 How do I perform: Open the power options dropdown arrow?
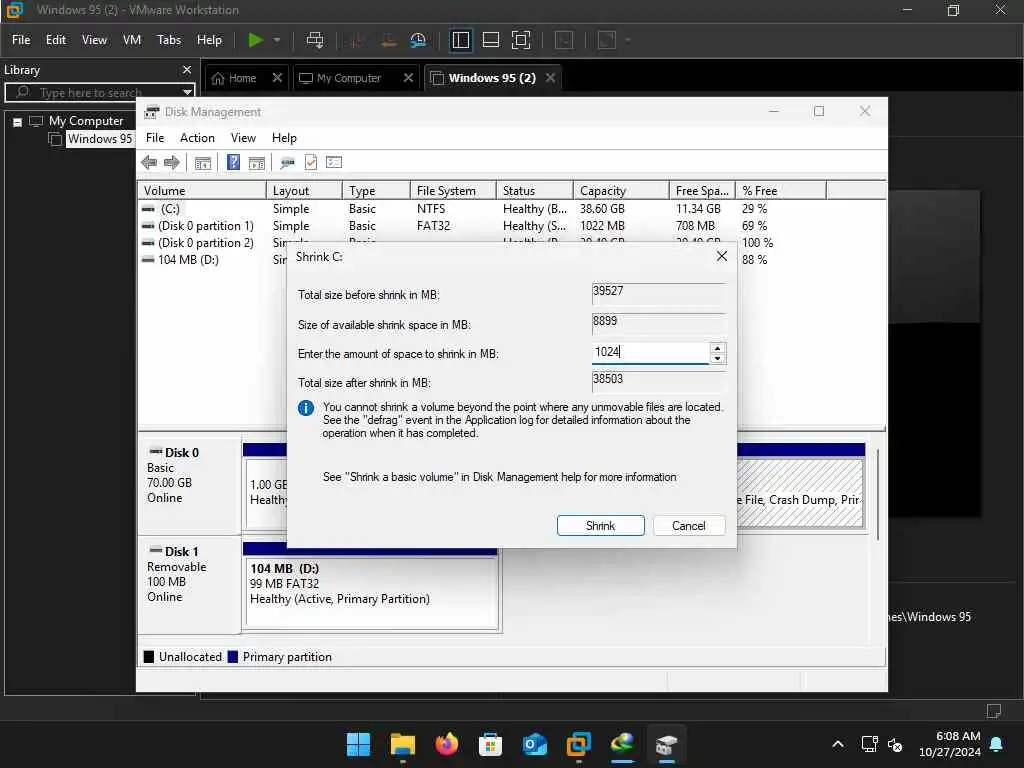pyautogui.click(x=277, y=40)
